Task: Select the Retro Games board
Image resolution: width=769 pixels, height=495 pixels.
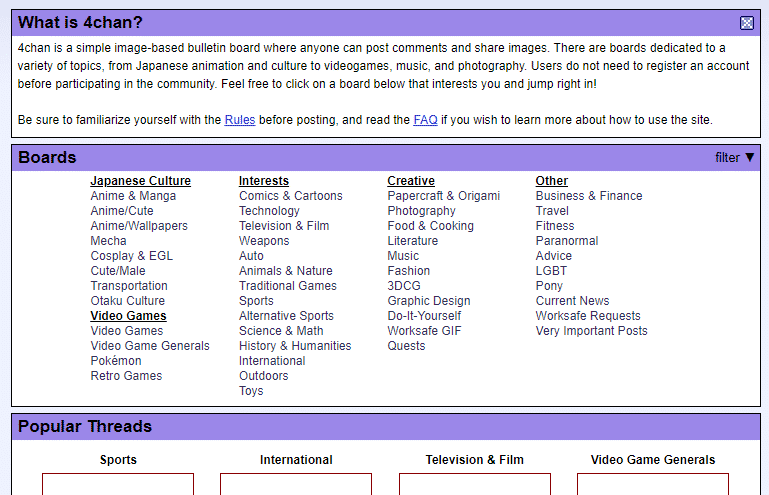Action: [126, 376]
